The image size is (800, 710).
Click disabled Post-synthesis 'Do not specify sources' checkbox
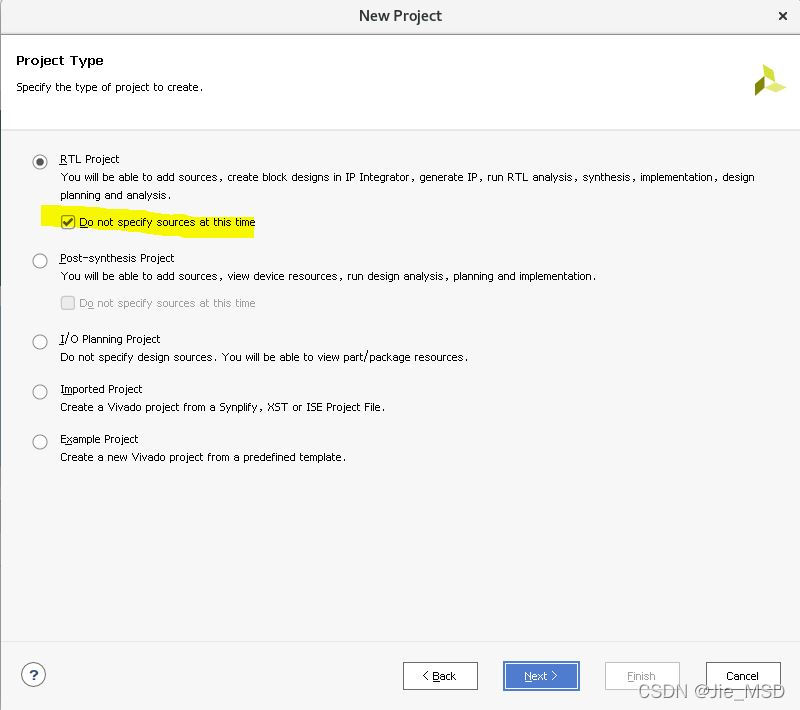coord(68,303)
